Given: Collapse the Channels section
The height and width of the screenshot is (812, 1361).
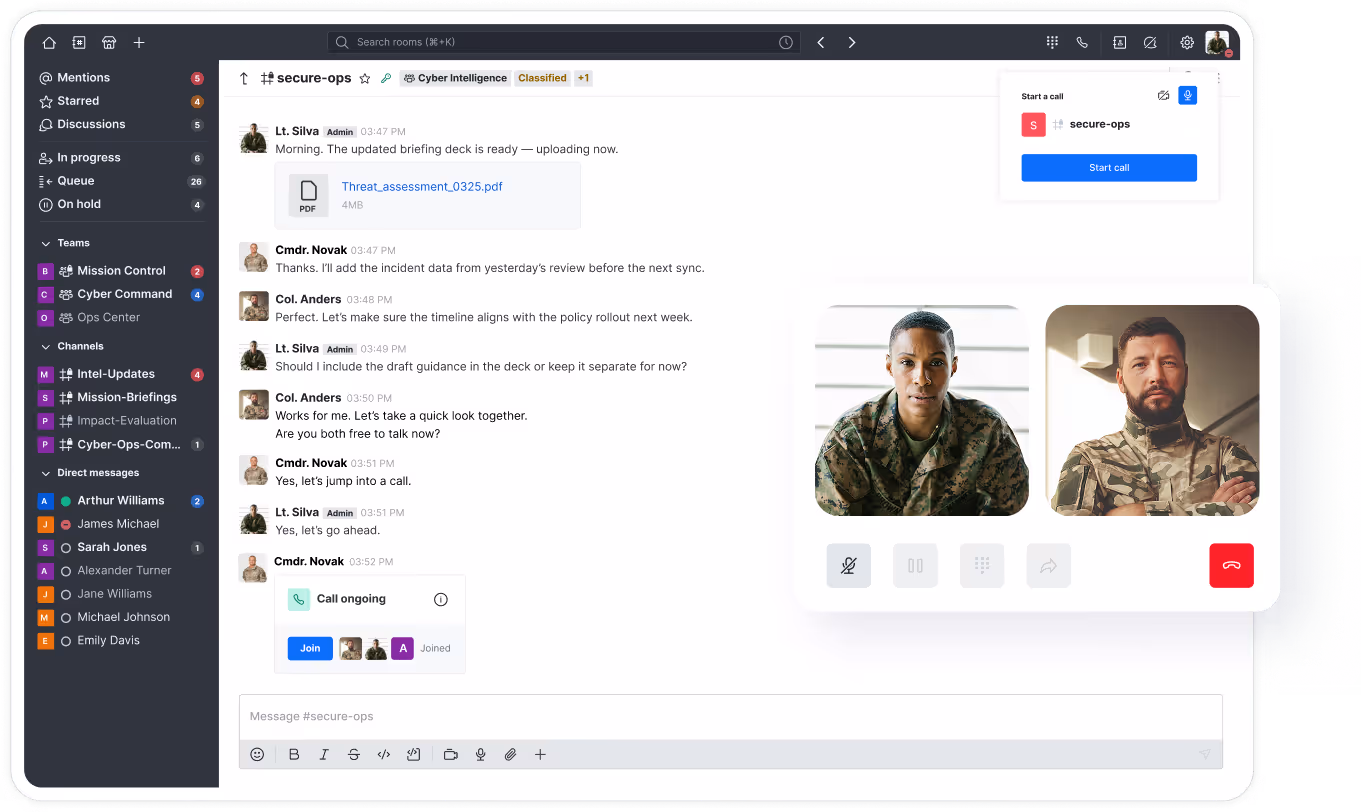Looking at the screenshot, I should pos(46,346).
